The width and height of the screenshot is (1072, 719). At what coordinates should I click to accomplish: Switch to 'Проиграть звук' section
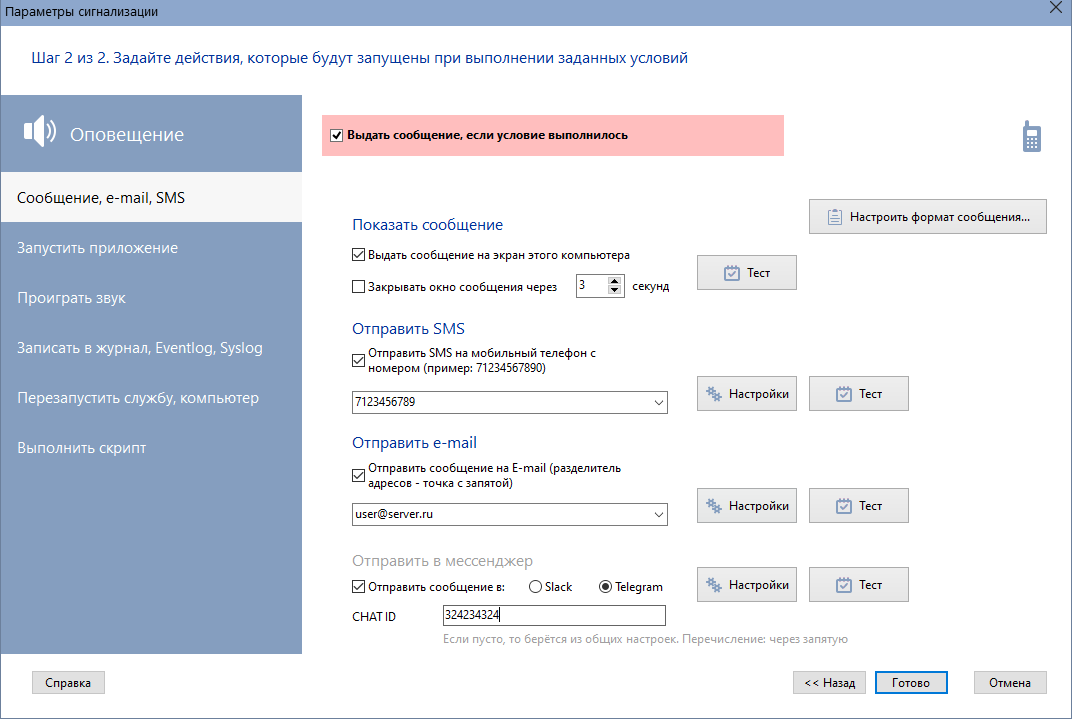(x=151, y=298)
